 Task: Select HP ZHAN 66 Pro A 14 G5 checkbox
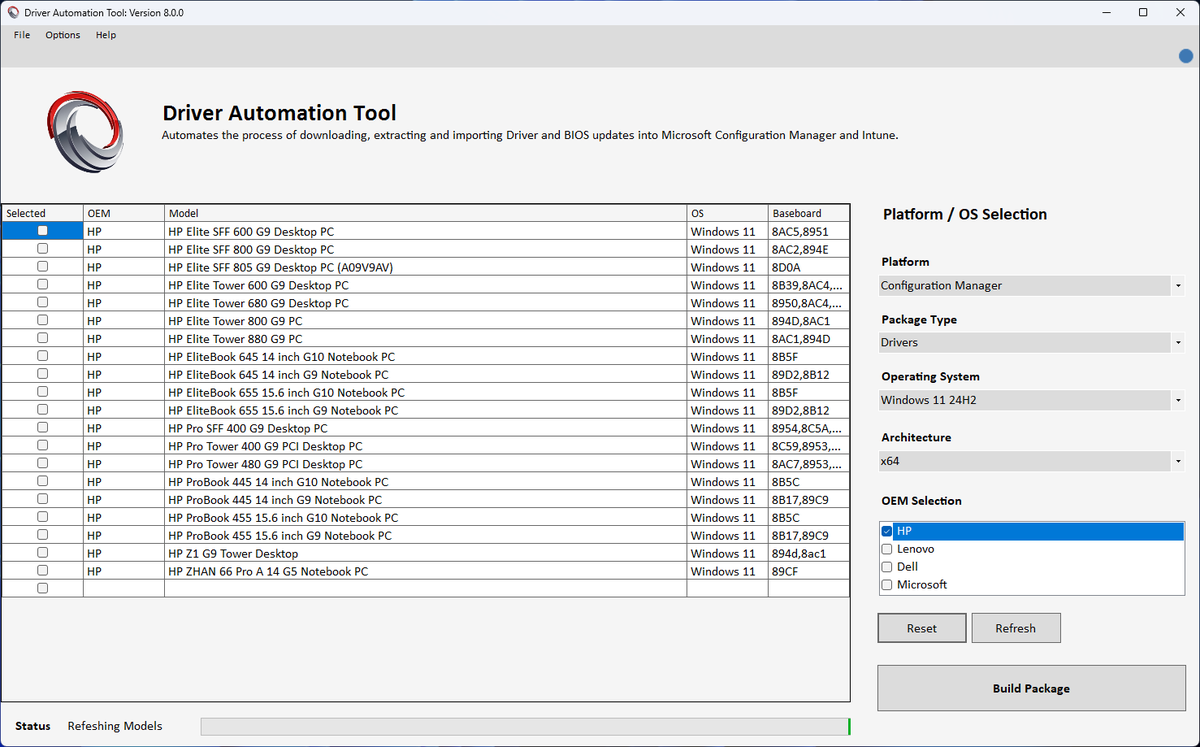(x=42, y=571)
